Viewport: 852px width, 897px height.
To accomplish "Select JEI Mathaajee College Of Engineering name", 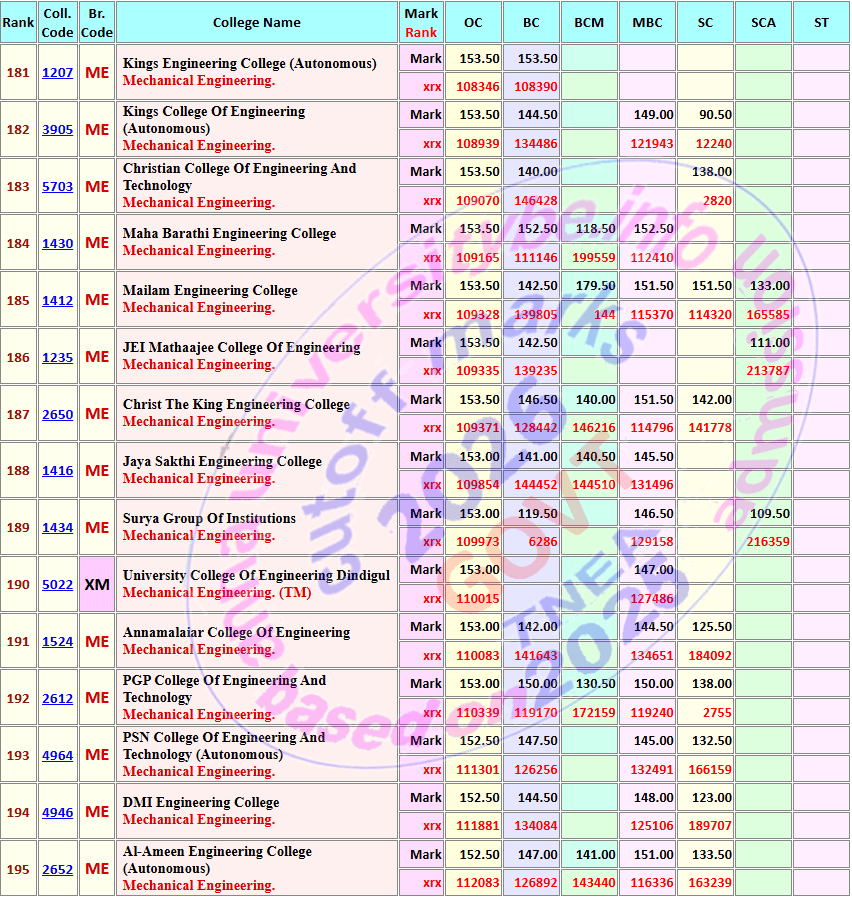I will [241, 347].
